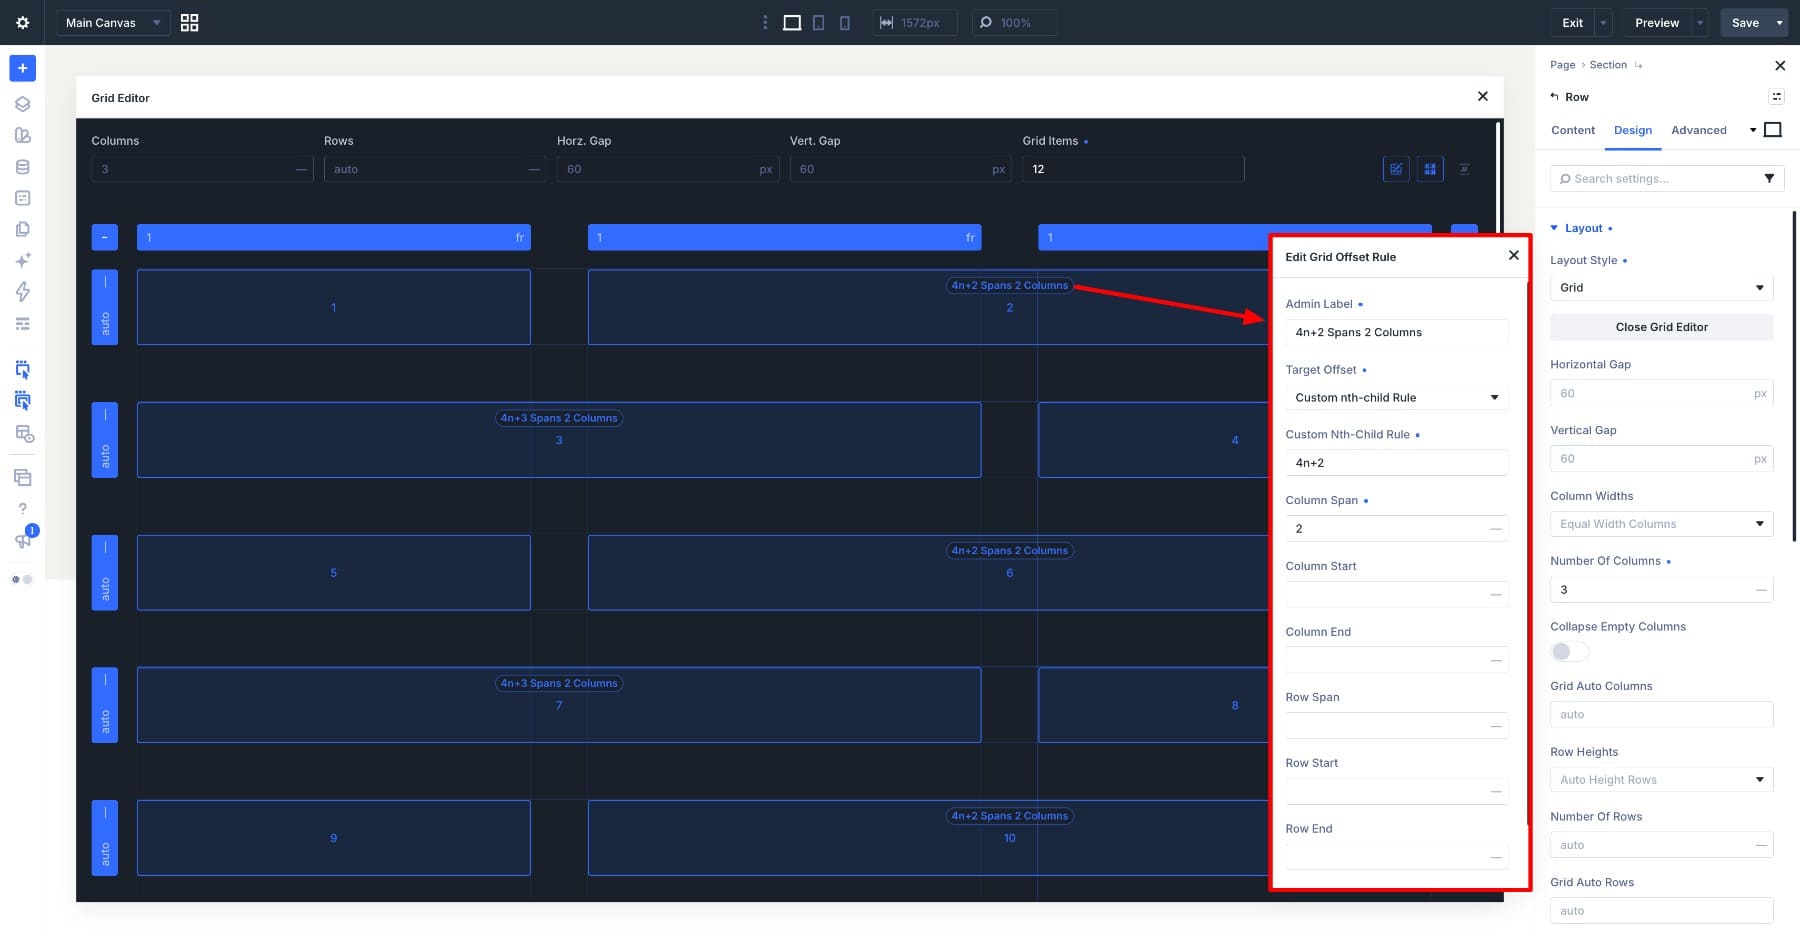1800x933 pixels.
Task: Click the grid cells view icon
Action: pos(1430,169)
